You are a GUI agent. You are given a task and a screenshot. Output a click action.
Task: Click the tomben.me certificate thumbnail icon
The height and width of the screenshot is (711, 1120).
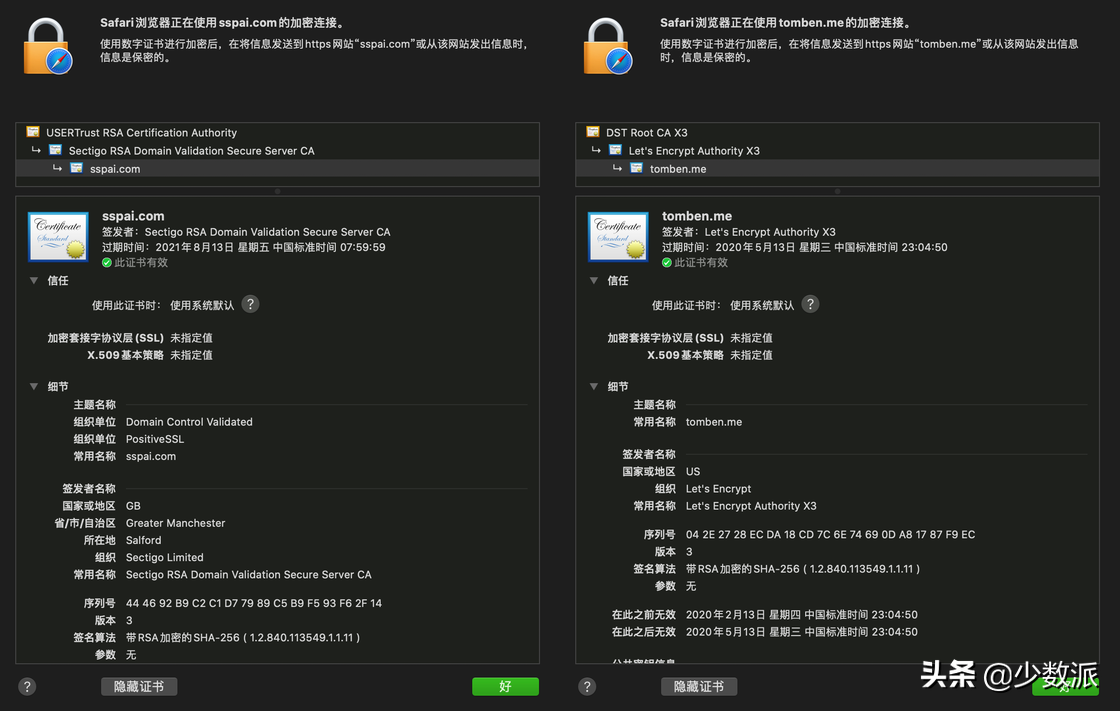(617, 237)
